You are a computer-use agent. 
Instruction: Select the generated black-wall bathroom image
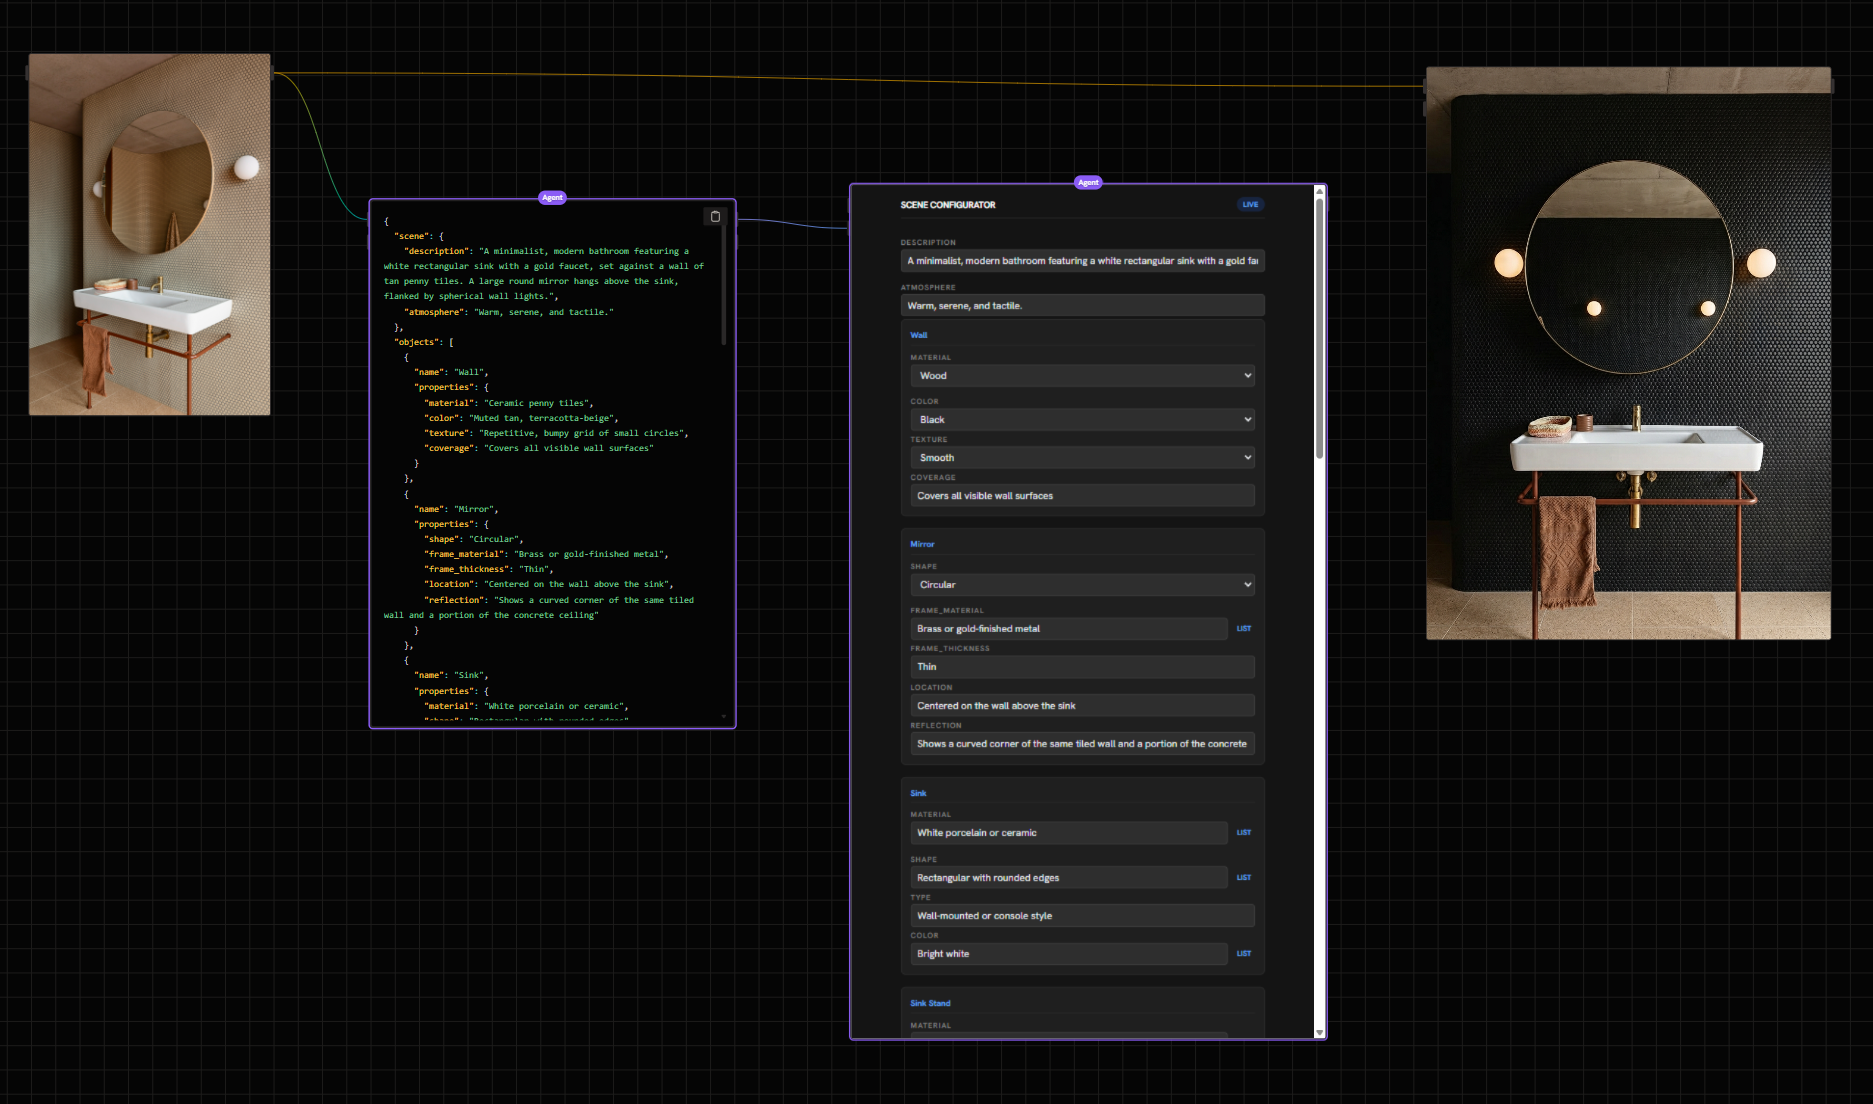pos(1628,353)
